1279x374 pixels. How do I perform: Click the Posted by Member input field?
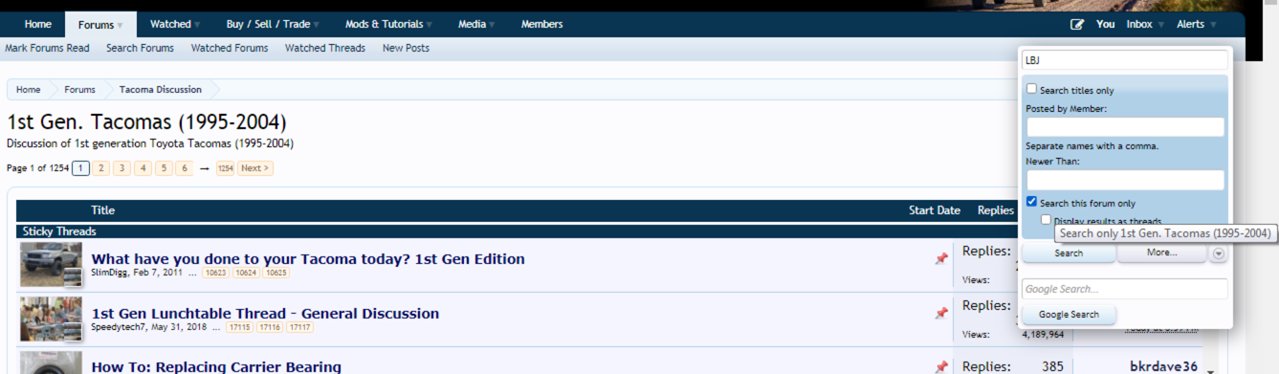[1125, 127]
